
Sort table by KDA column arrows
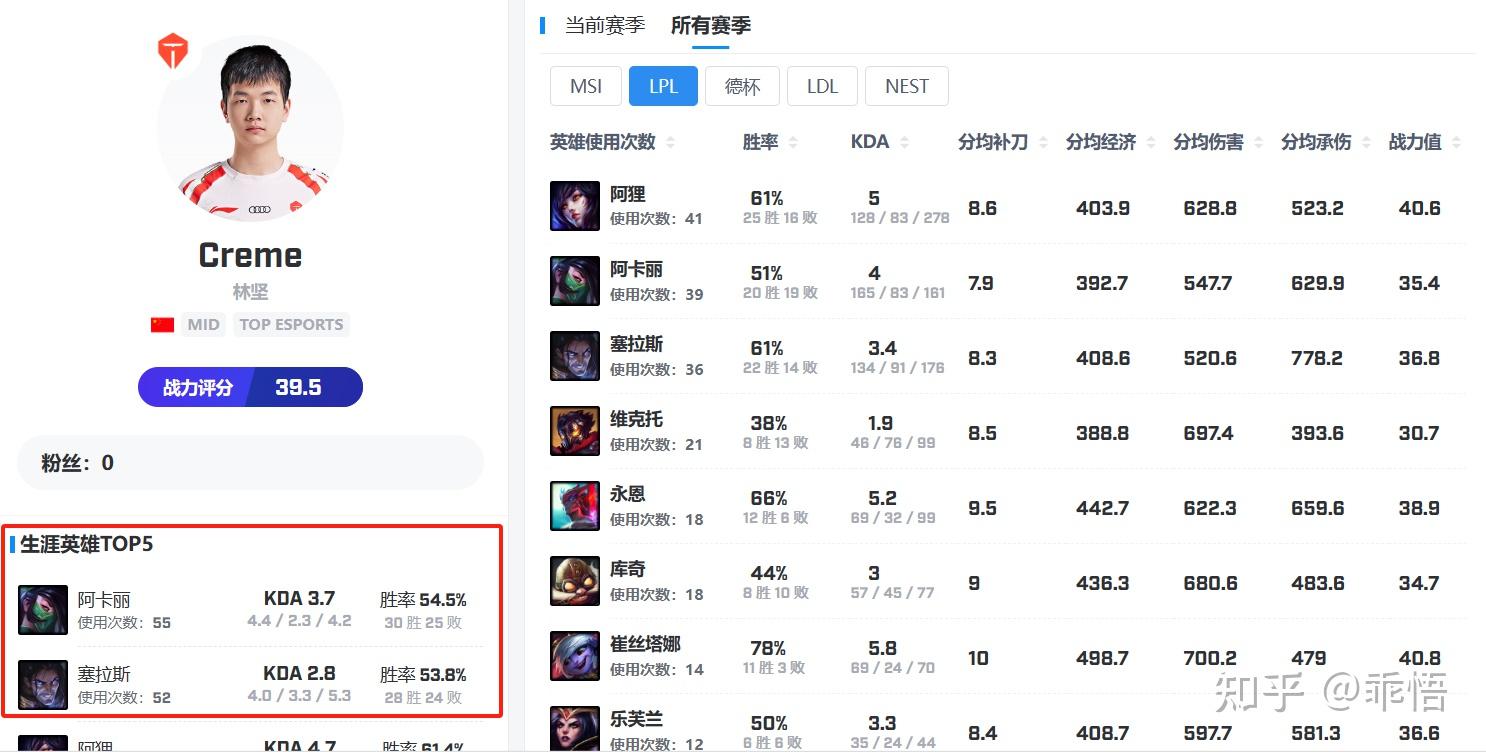pos(904,143)
